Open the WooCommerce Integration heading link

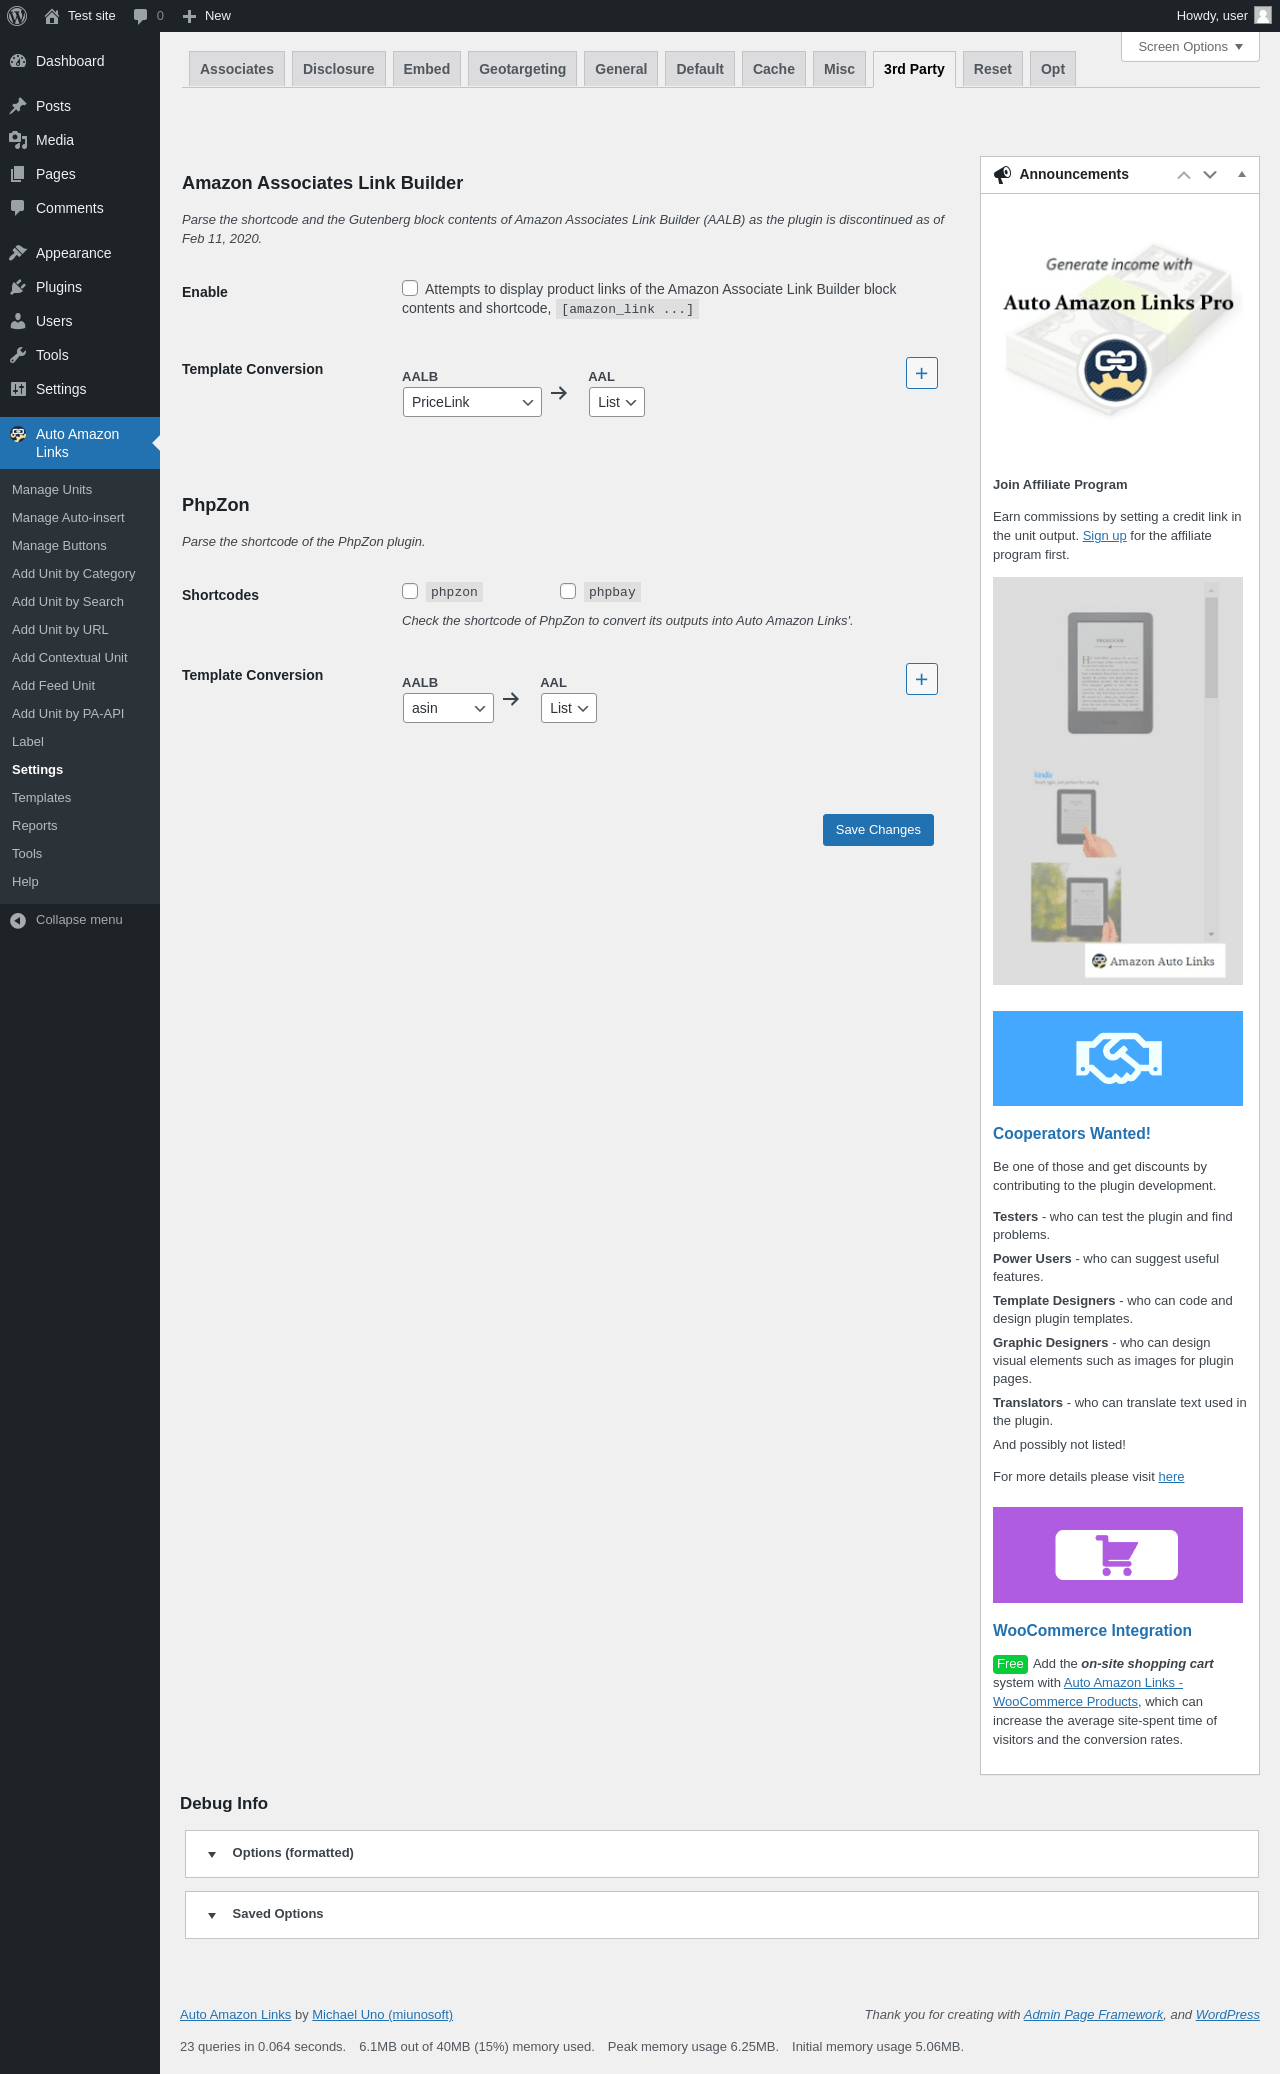tap(1092, 1631)
